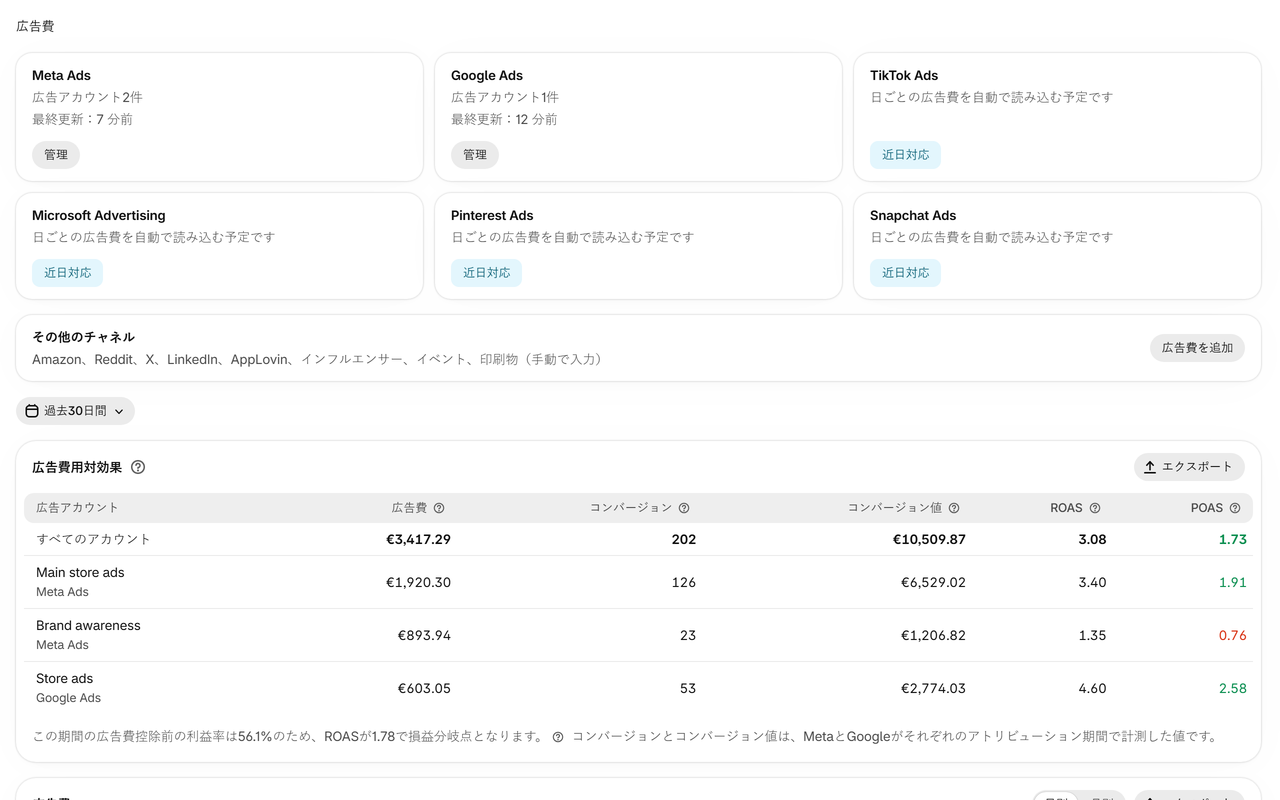Click the red POAS value 0.76
Image resolution: width=1280 pixels, height=800 pixels.
tap(1232, 635)
